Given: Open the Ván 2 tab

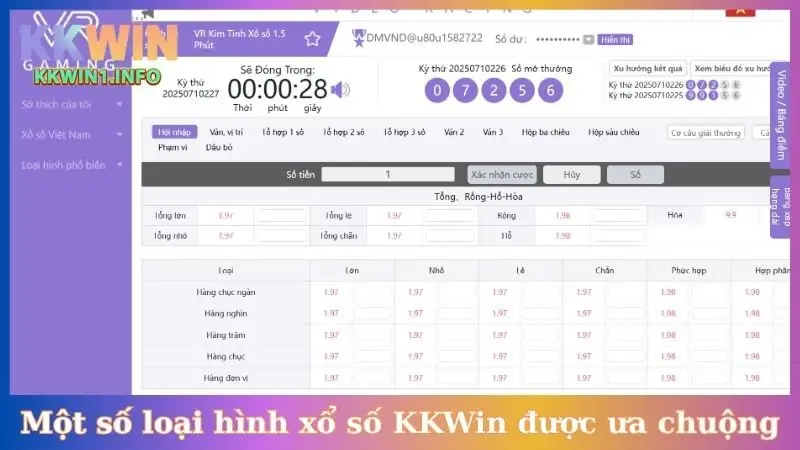Looking at the screenshot, I should (454, 132).
